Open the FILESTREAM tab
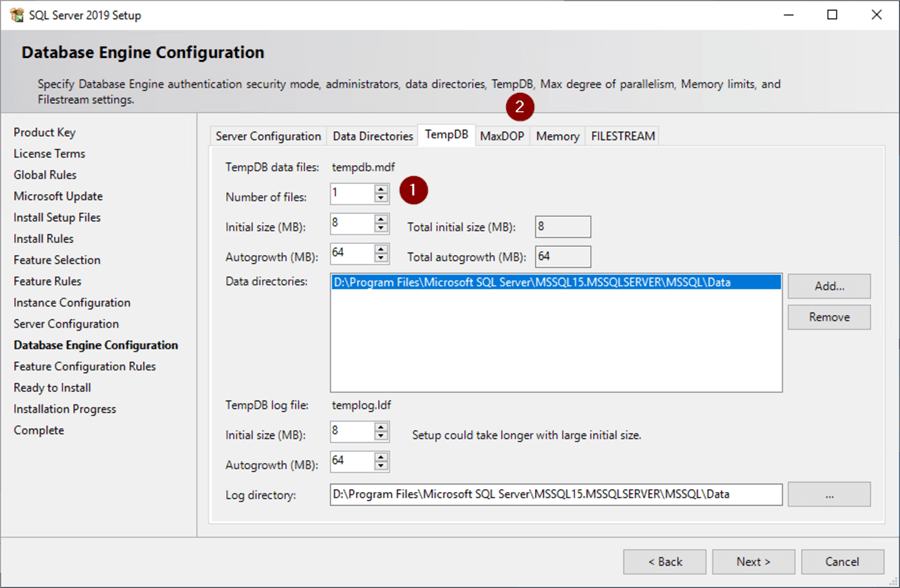The width and height of the screenshot is (900, 588). [623, 136]
